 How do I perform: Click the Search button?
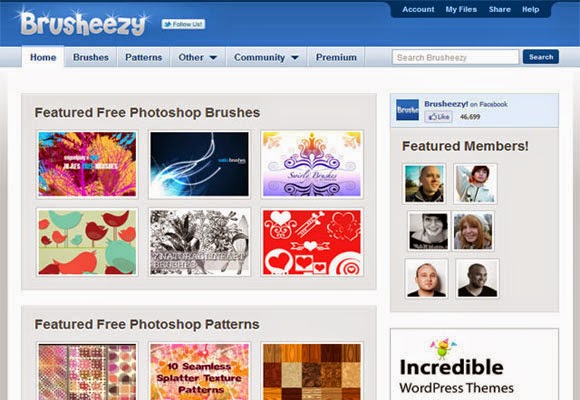541,57
